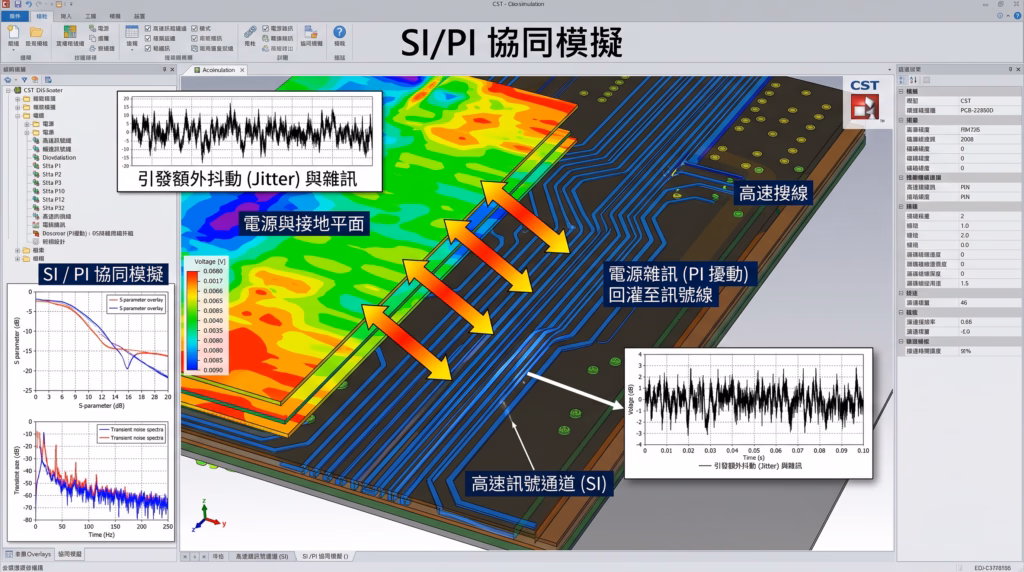This screenshot has height=572, width=1024.
Task: Click the Voltage color scale legend
Action: 206,315
